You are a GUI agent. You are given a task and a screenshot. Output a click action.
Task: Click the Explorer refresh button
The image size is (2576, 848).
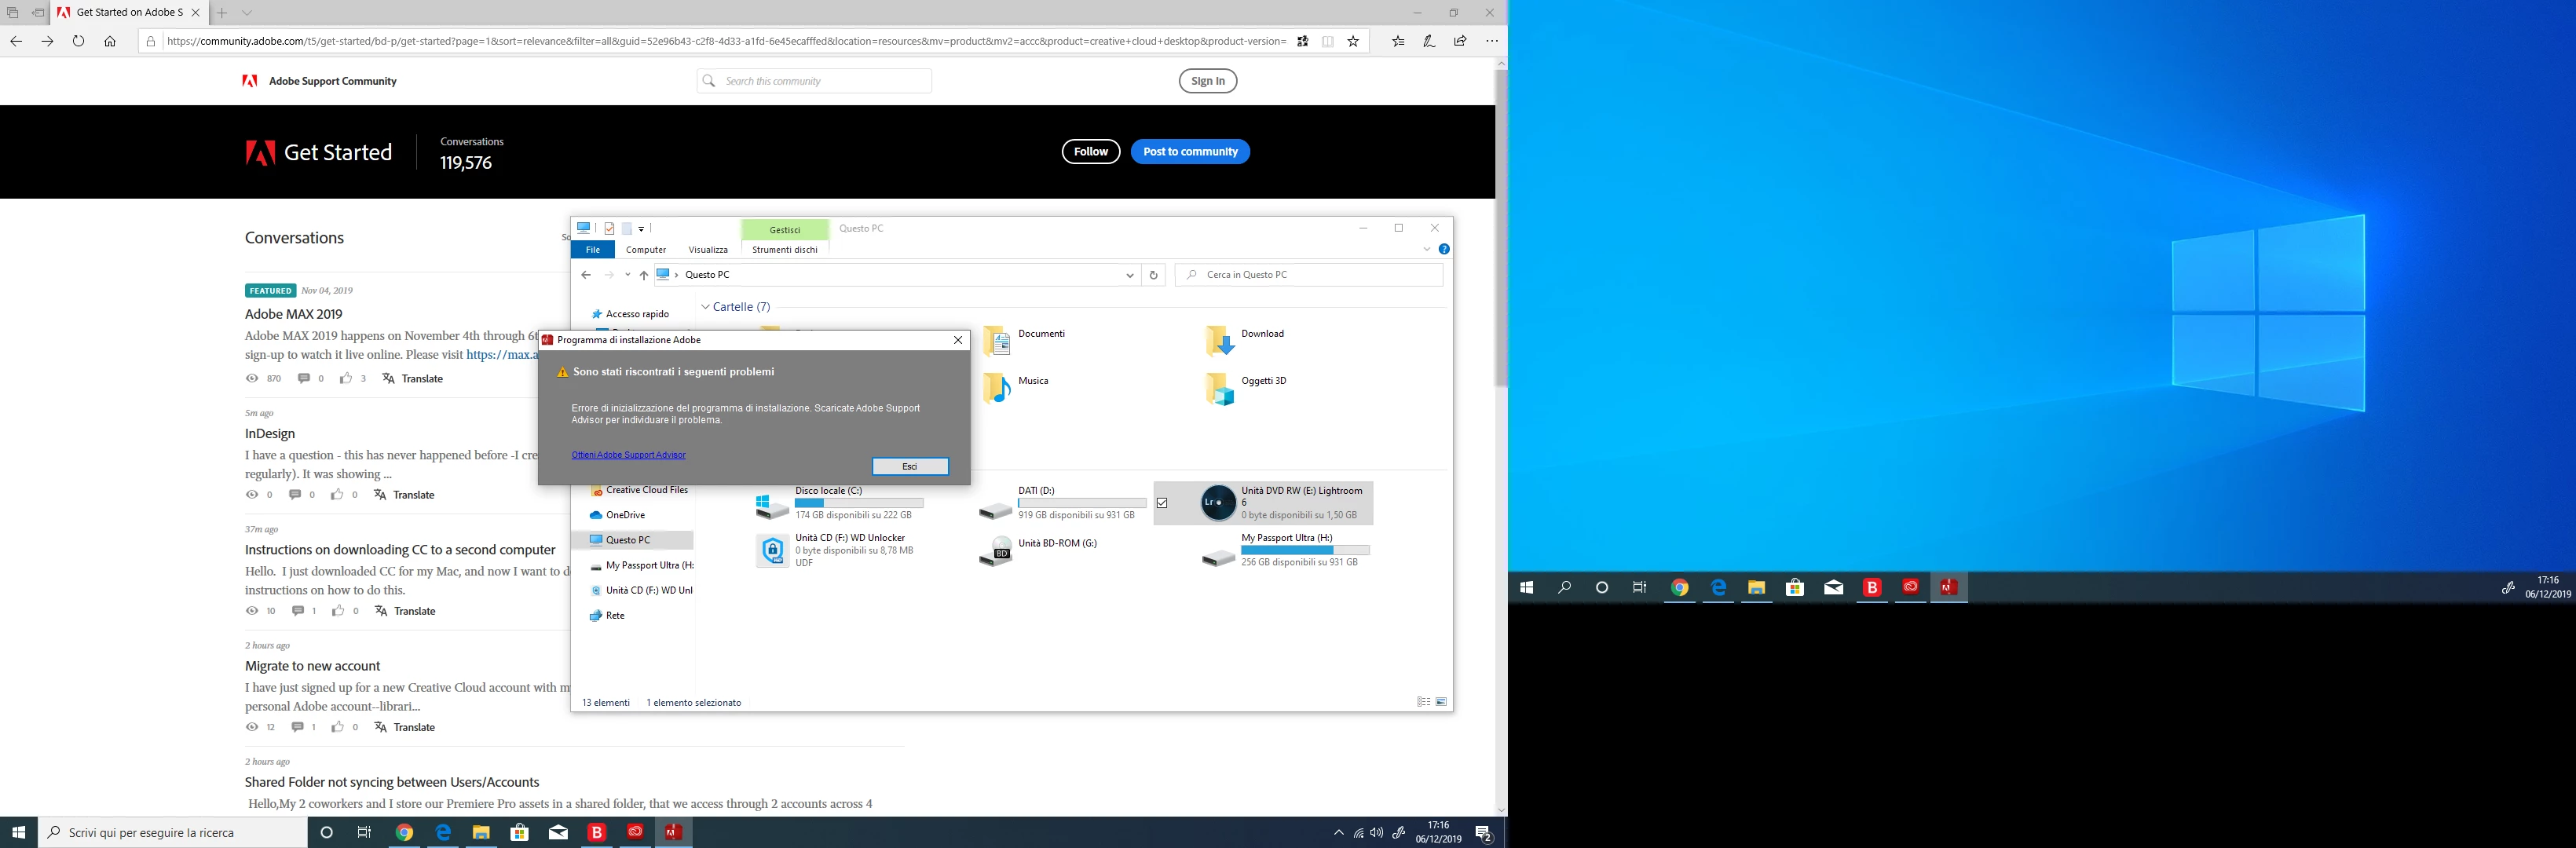click(1153, 275)
